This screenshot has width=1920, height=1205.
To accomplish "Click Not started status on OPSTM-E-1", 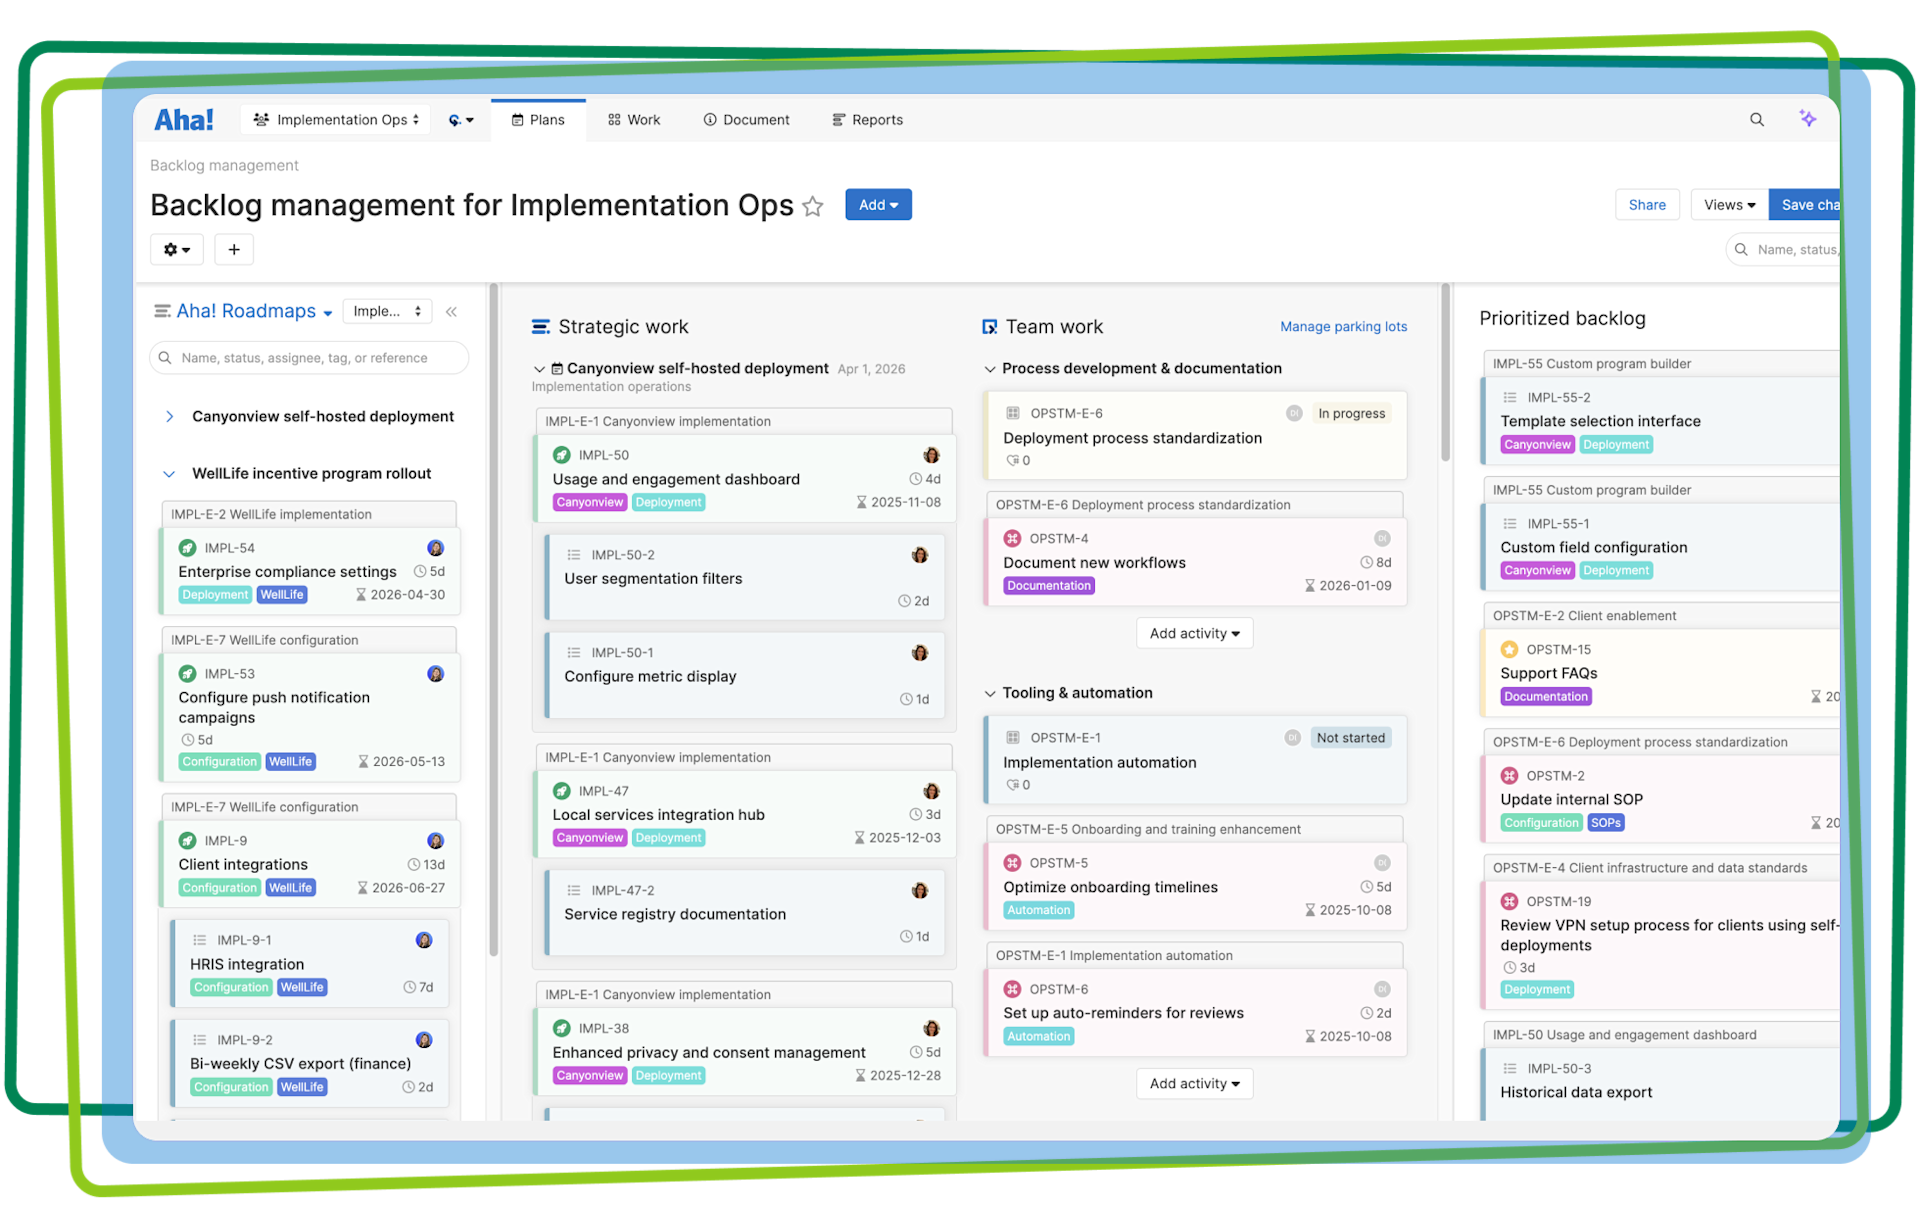I will point(1350,738).
